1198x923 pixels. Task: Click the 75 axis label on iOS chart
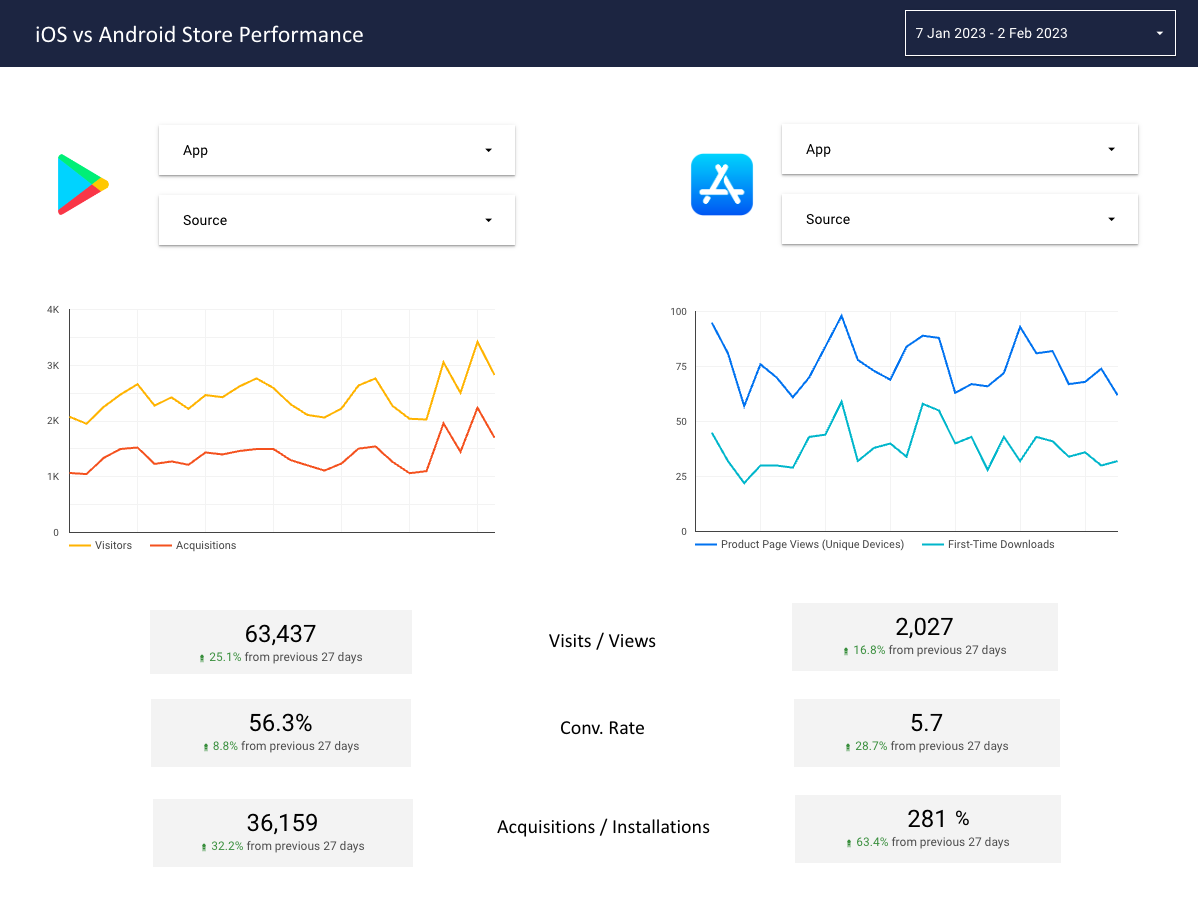click(x=681, y=367)
